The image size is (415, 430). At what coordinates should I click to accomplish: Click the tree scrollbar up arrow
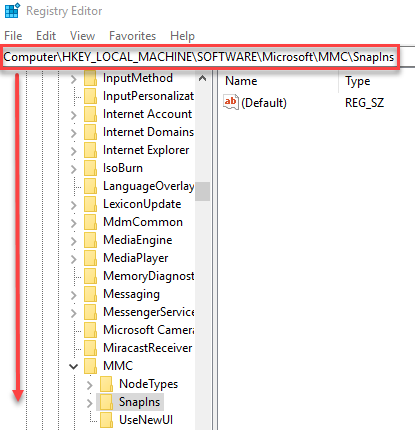[x=202, y=79]
